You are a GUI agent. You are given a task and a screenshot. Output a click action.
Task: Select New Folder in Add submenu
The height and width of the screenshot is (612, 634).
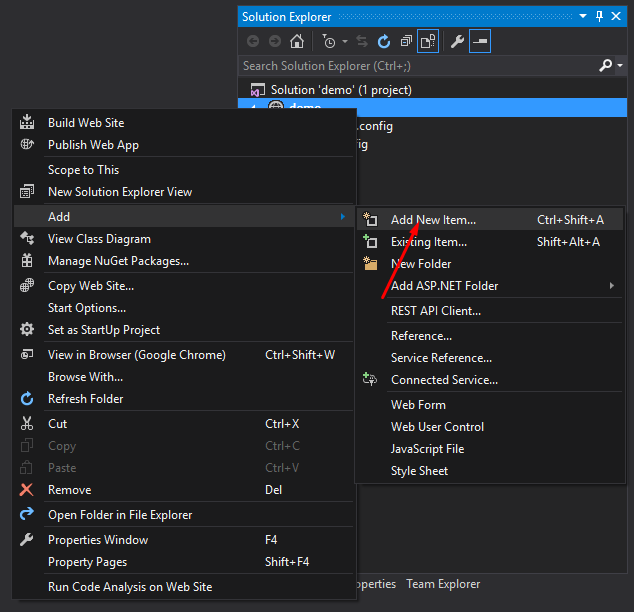point(490,264)
